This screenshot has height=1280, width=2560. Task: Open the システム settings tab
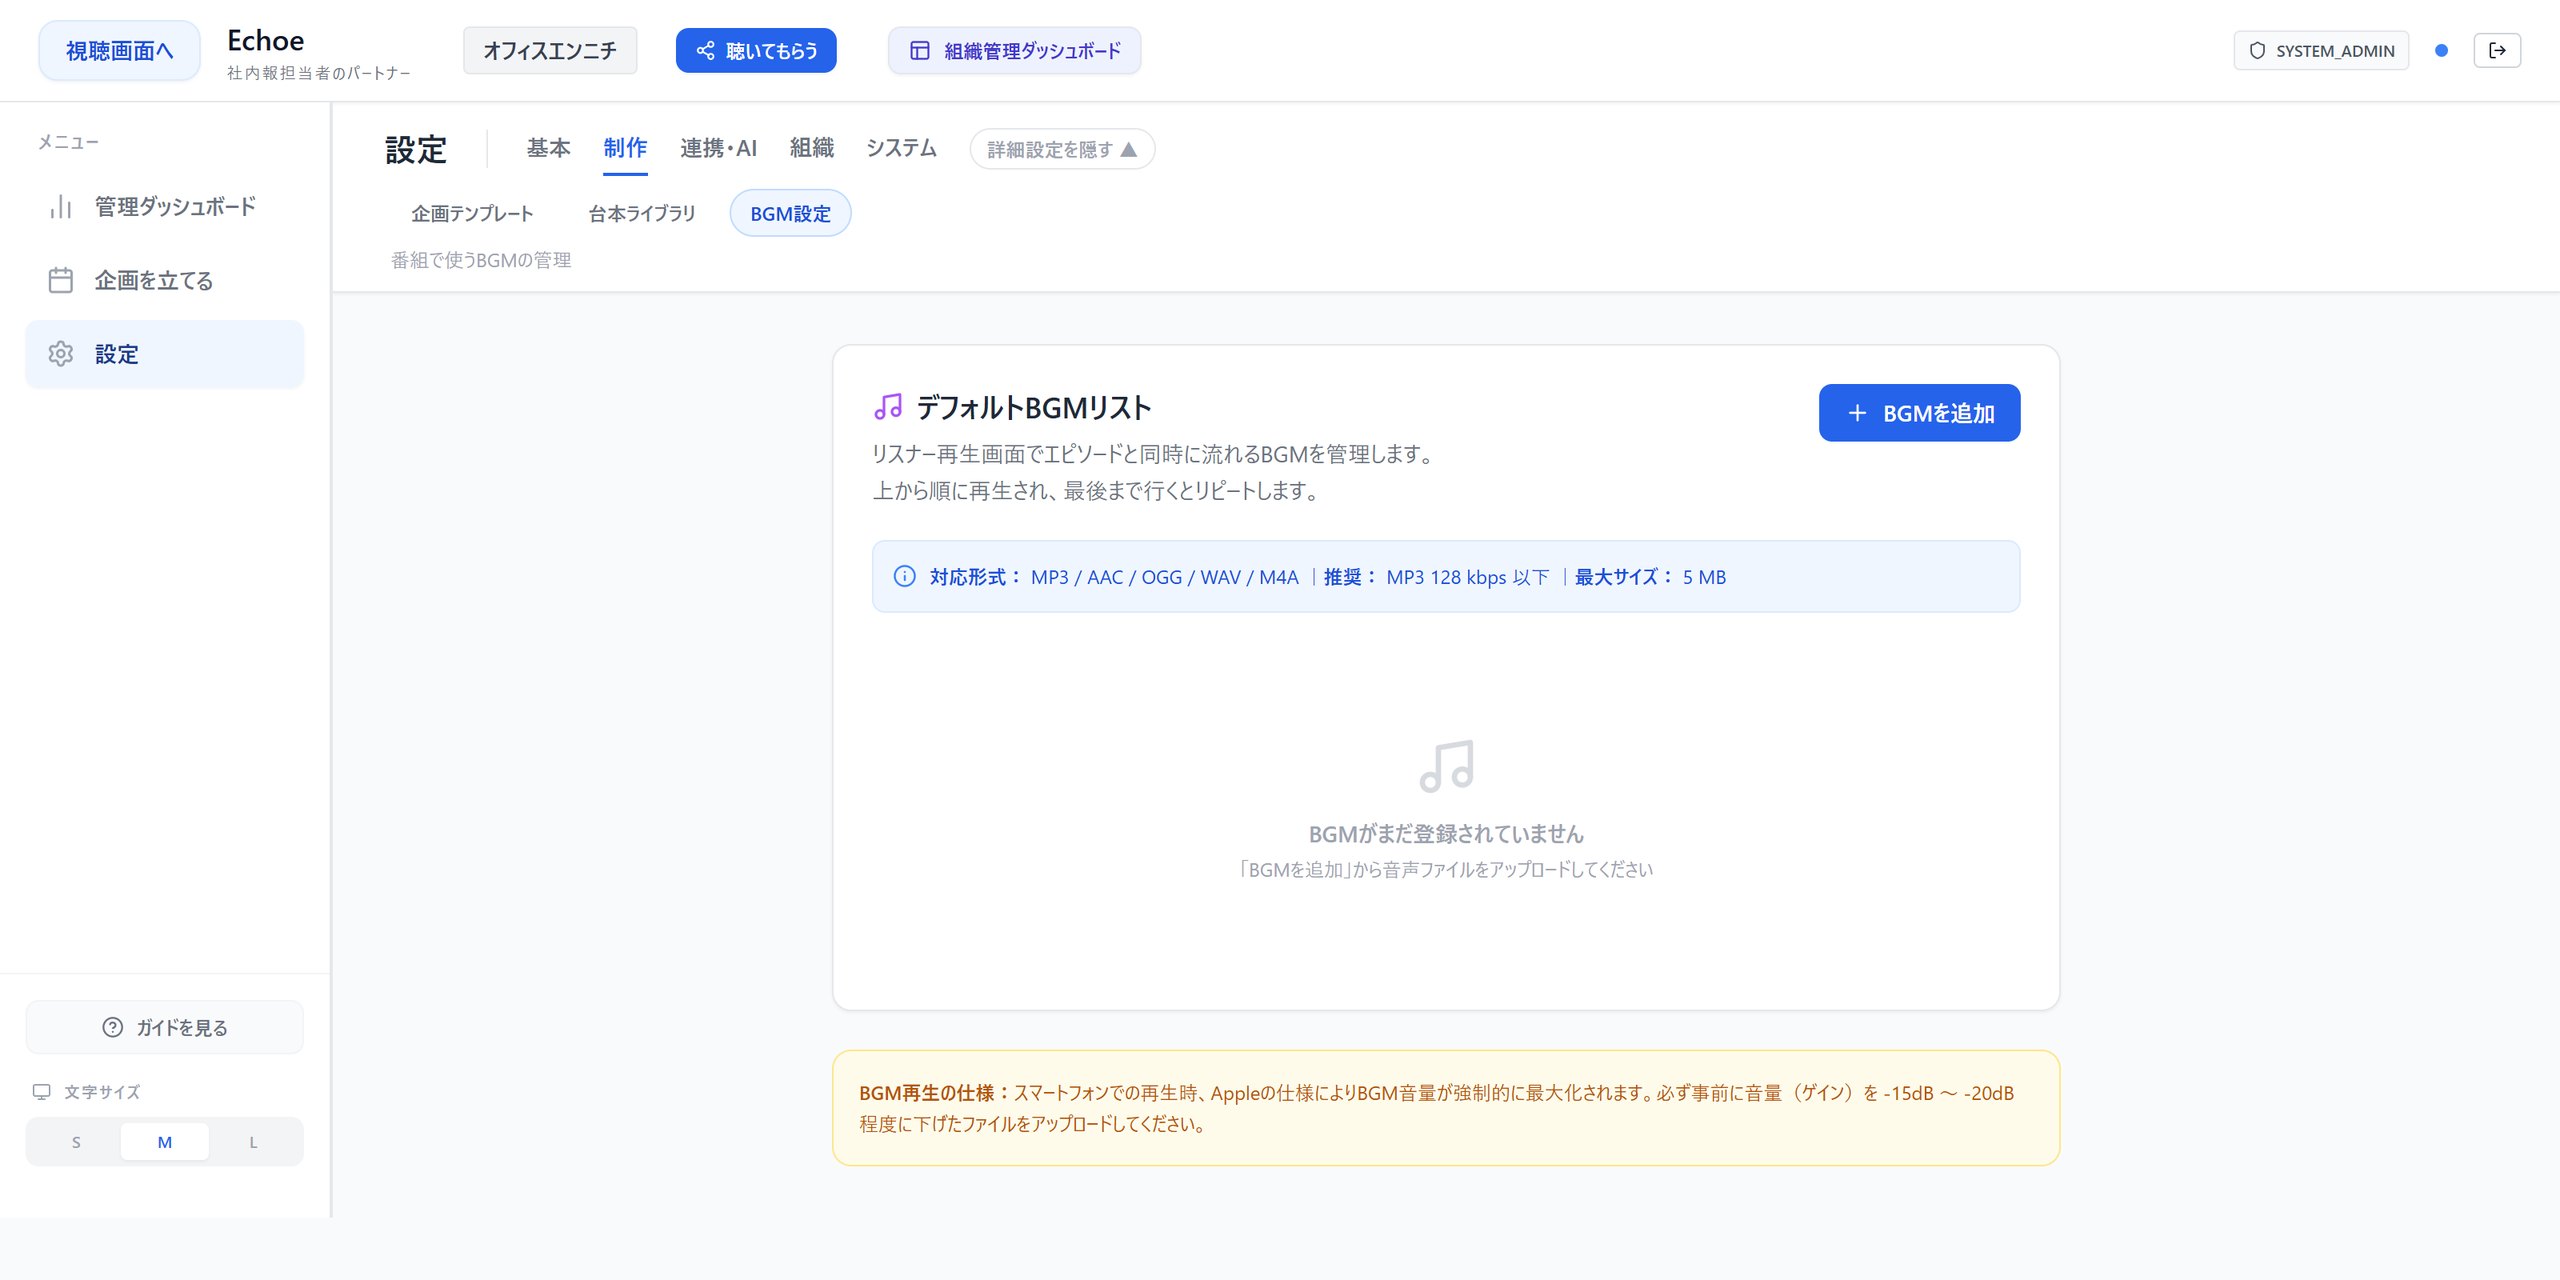(901, 148)
